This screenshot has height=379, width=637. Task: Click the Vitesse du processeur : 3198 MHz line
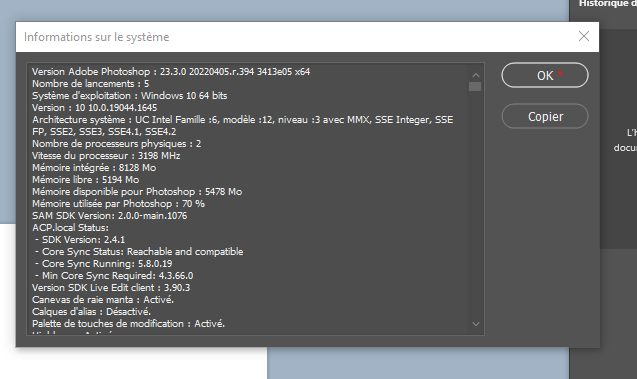point(106,156)
